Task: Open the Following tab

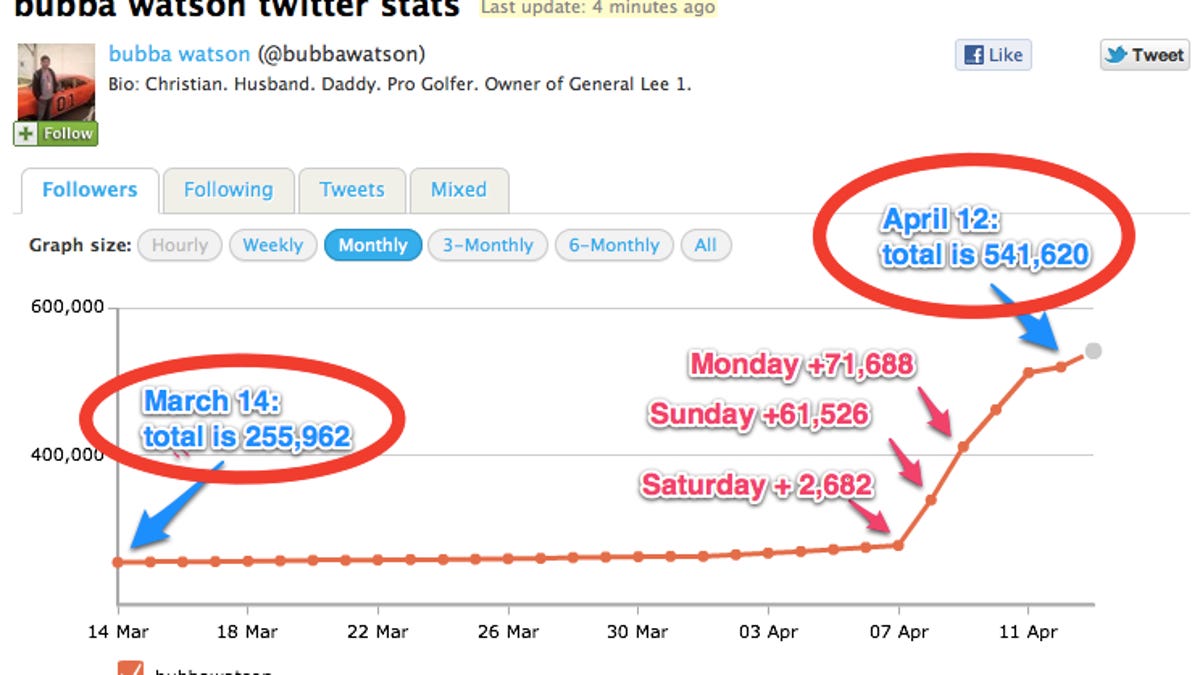Action: (228, 190)
